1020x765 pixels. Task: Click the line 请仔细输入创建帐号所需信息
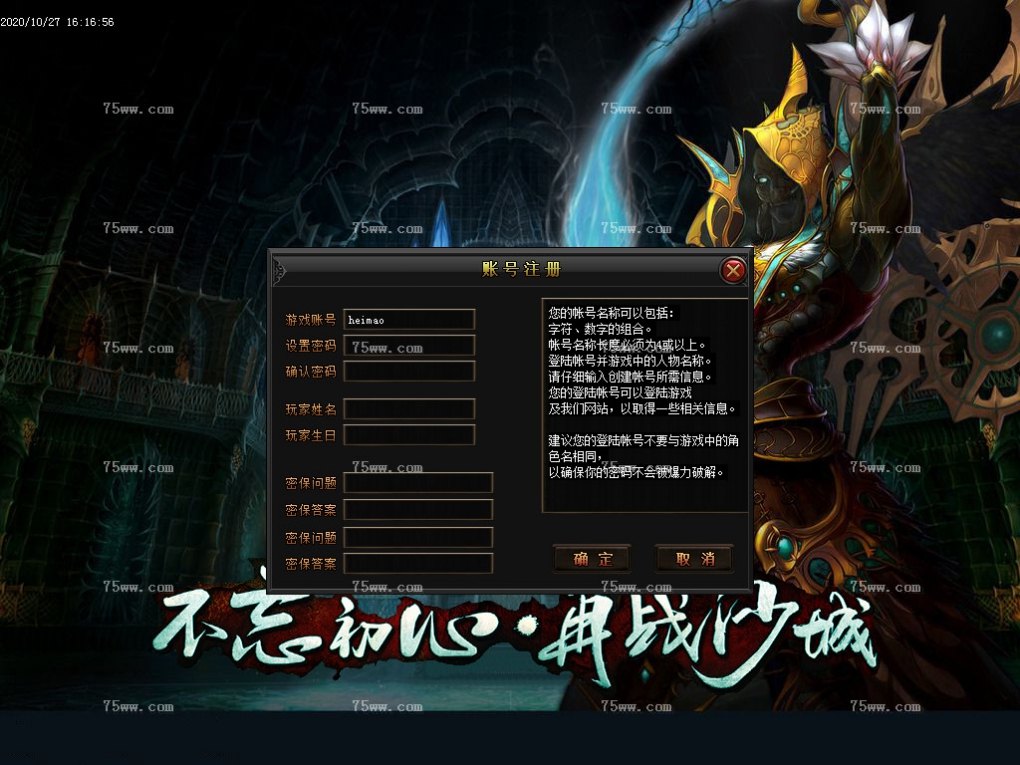click(x=631, y=377)
